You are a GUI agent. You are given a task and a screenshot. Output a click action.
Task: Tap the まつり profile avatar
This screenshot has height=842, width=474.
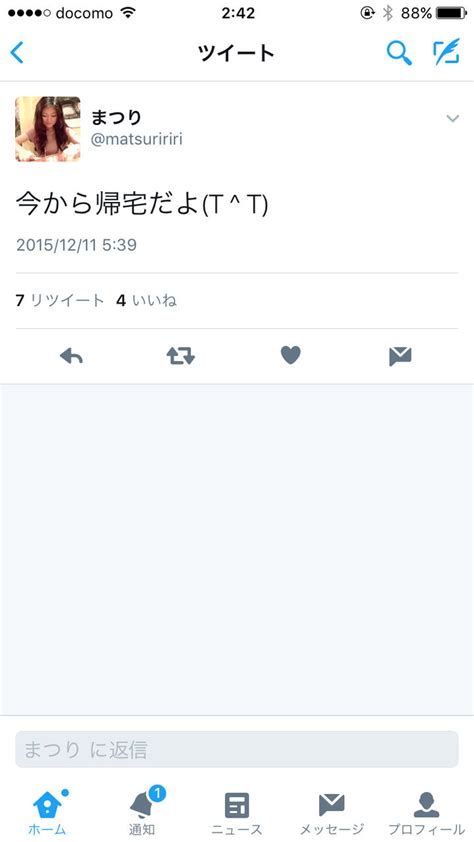pyautogui.click(x=48, y=129)
